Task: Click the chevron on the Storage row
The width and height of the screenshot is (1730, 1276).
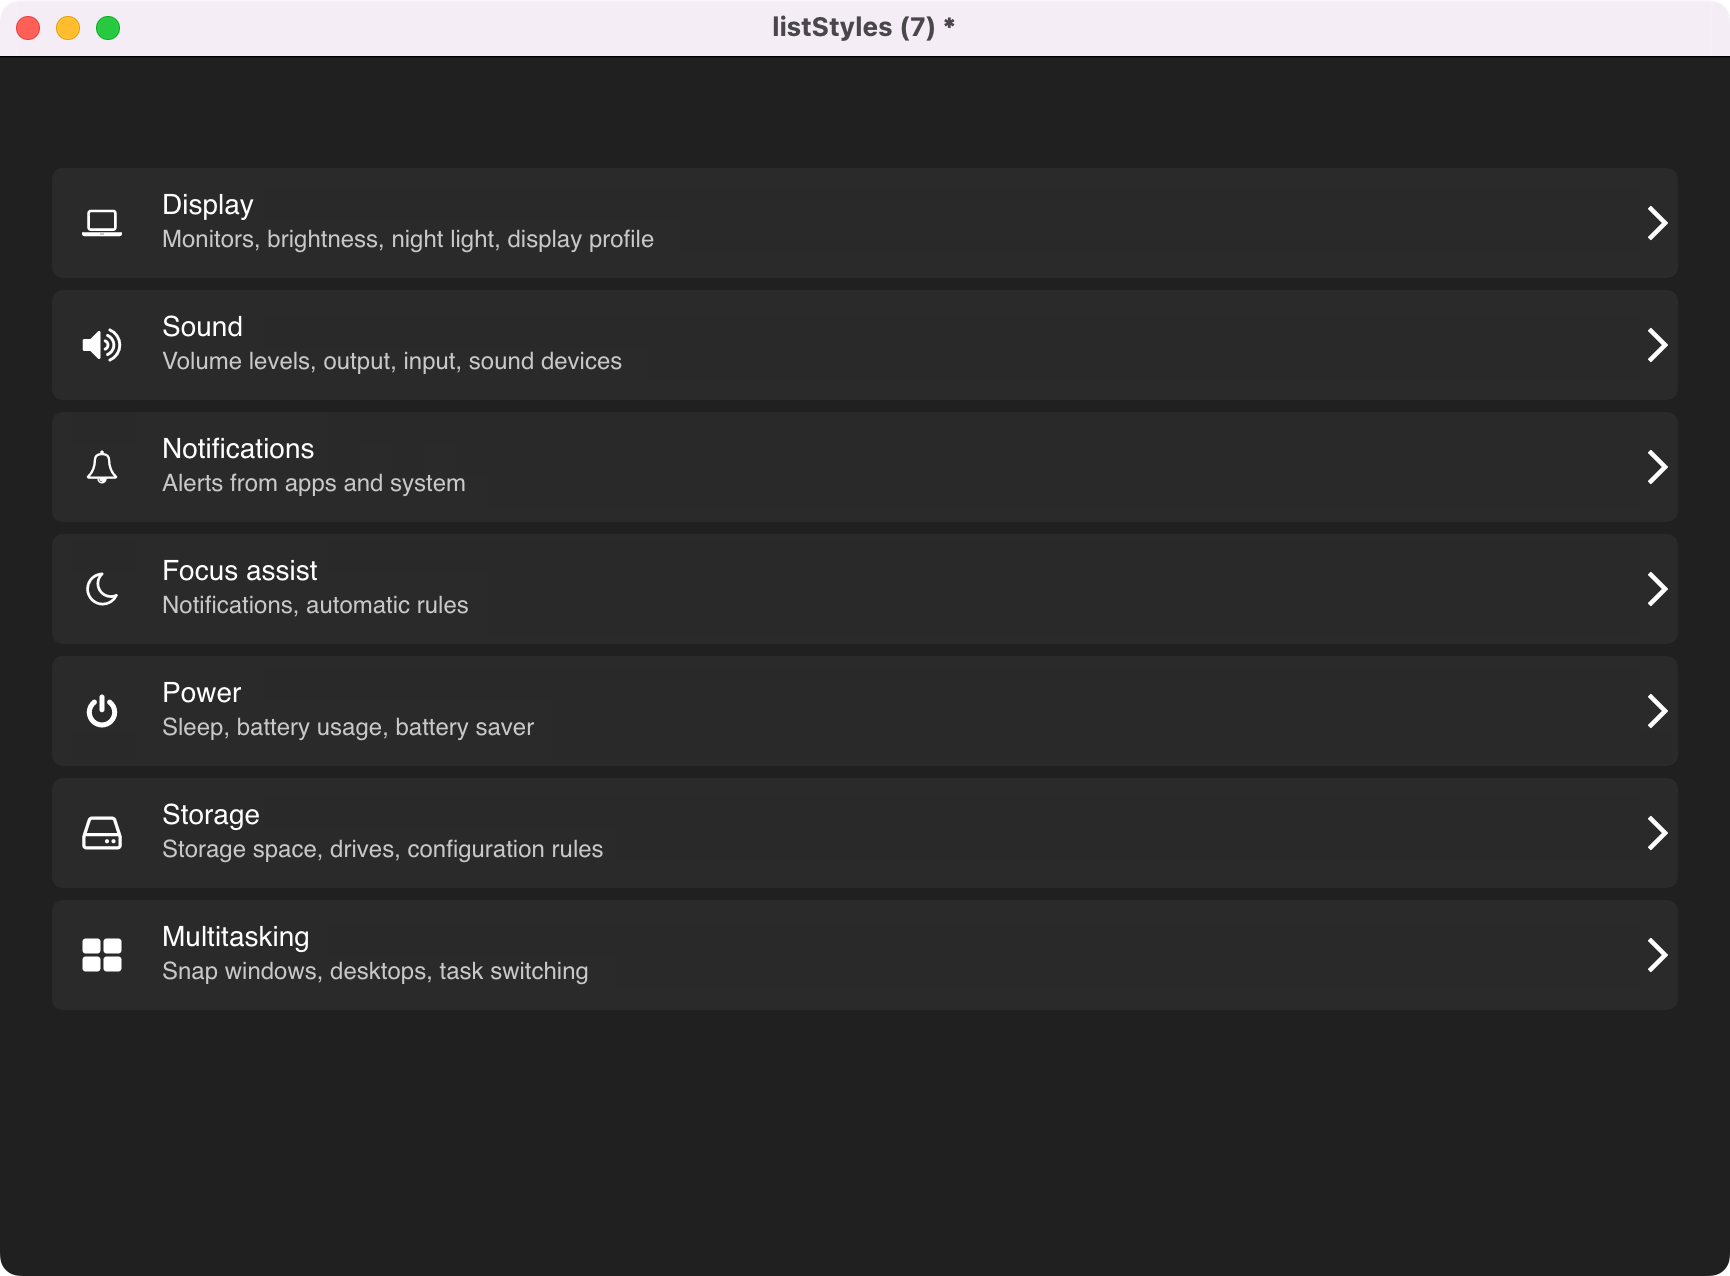Action: 1657,833
